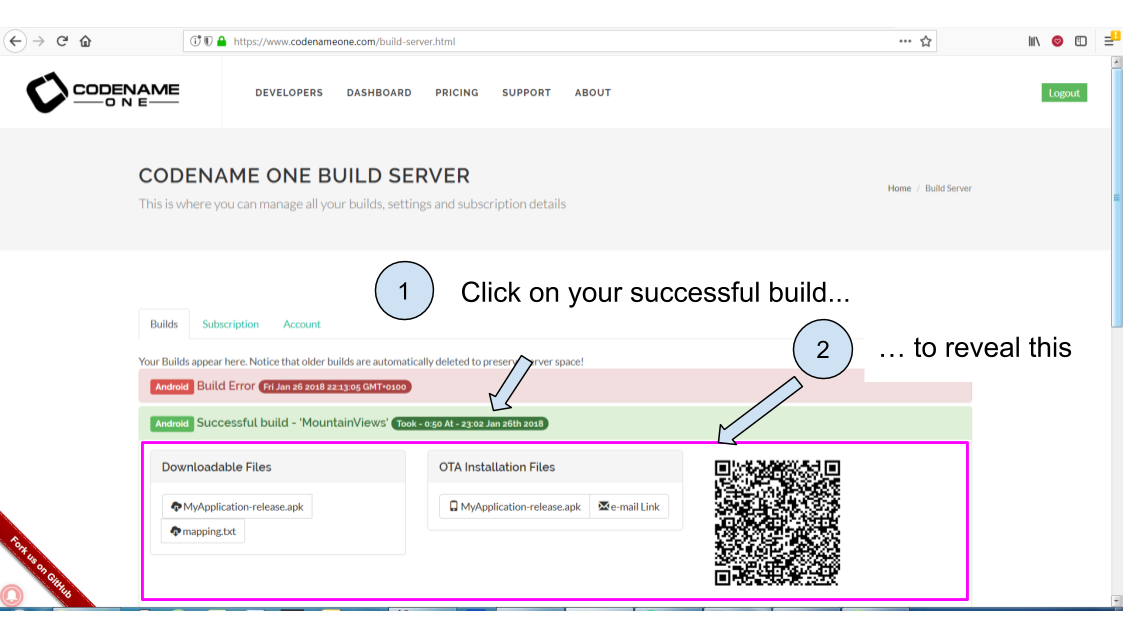Image resolution: width=1123 pixels, height=638 pixels.
Task: Click the scrollbar down arrow
Action: coord(1117,601)
